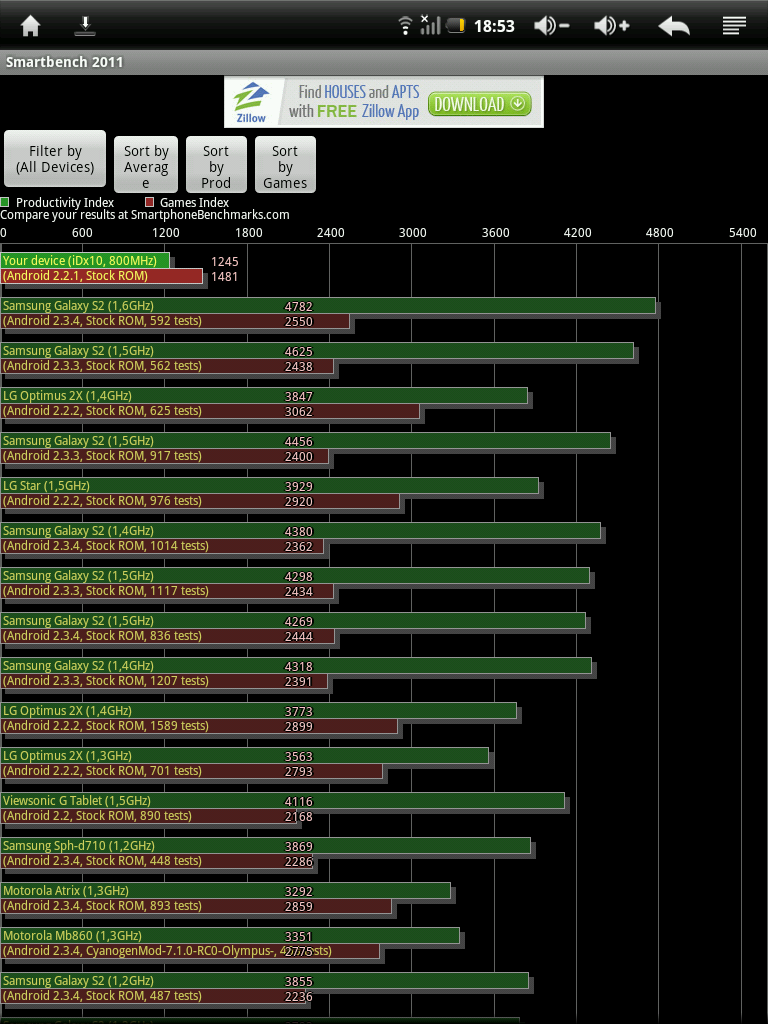Tap the back arrow icon

tap(674, 26)
